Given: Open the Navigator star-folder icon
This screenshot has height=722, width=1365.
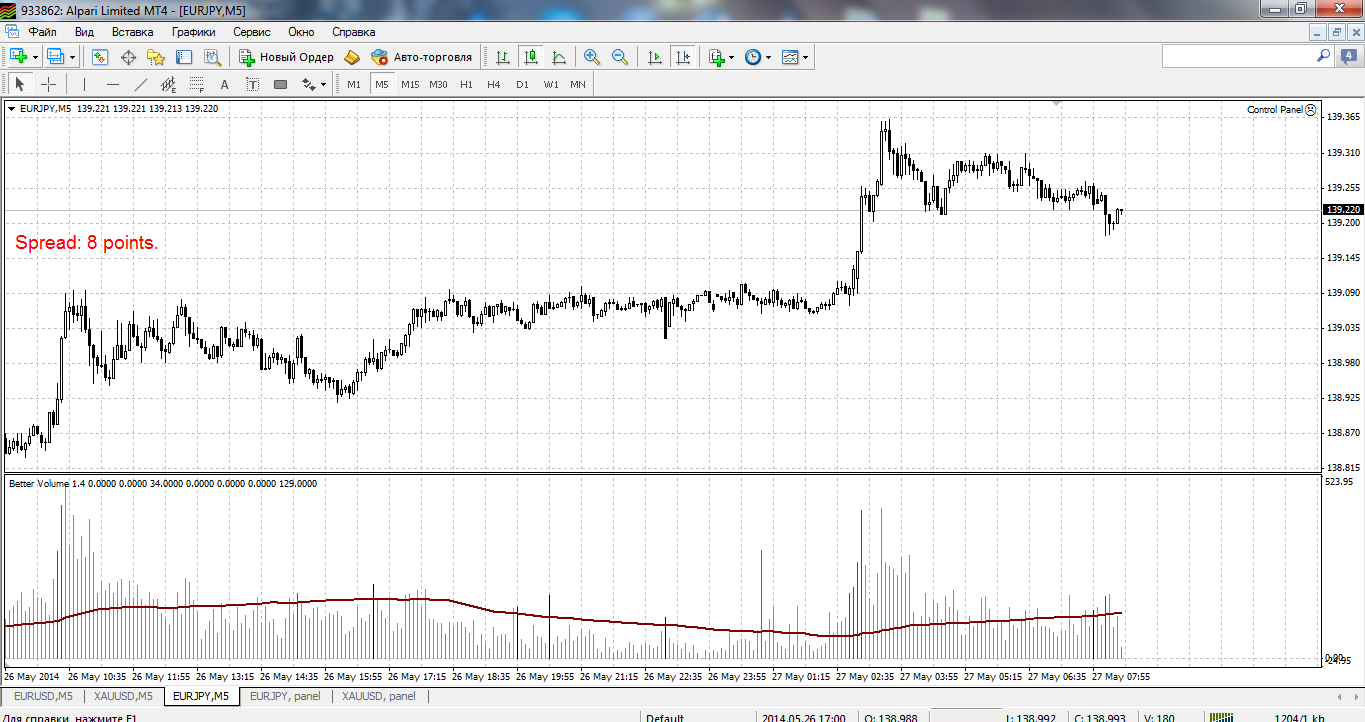Looking at the screenshot, I should click(x=156, y=57).
